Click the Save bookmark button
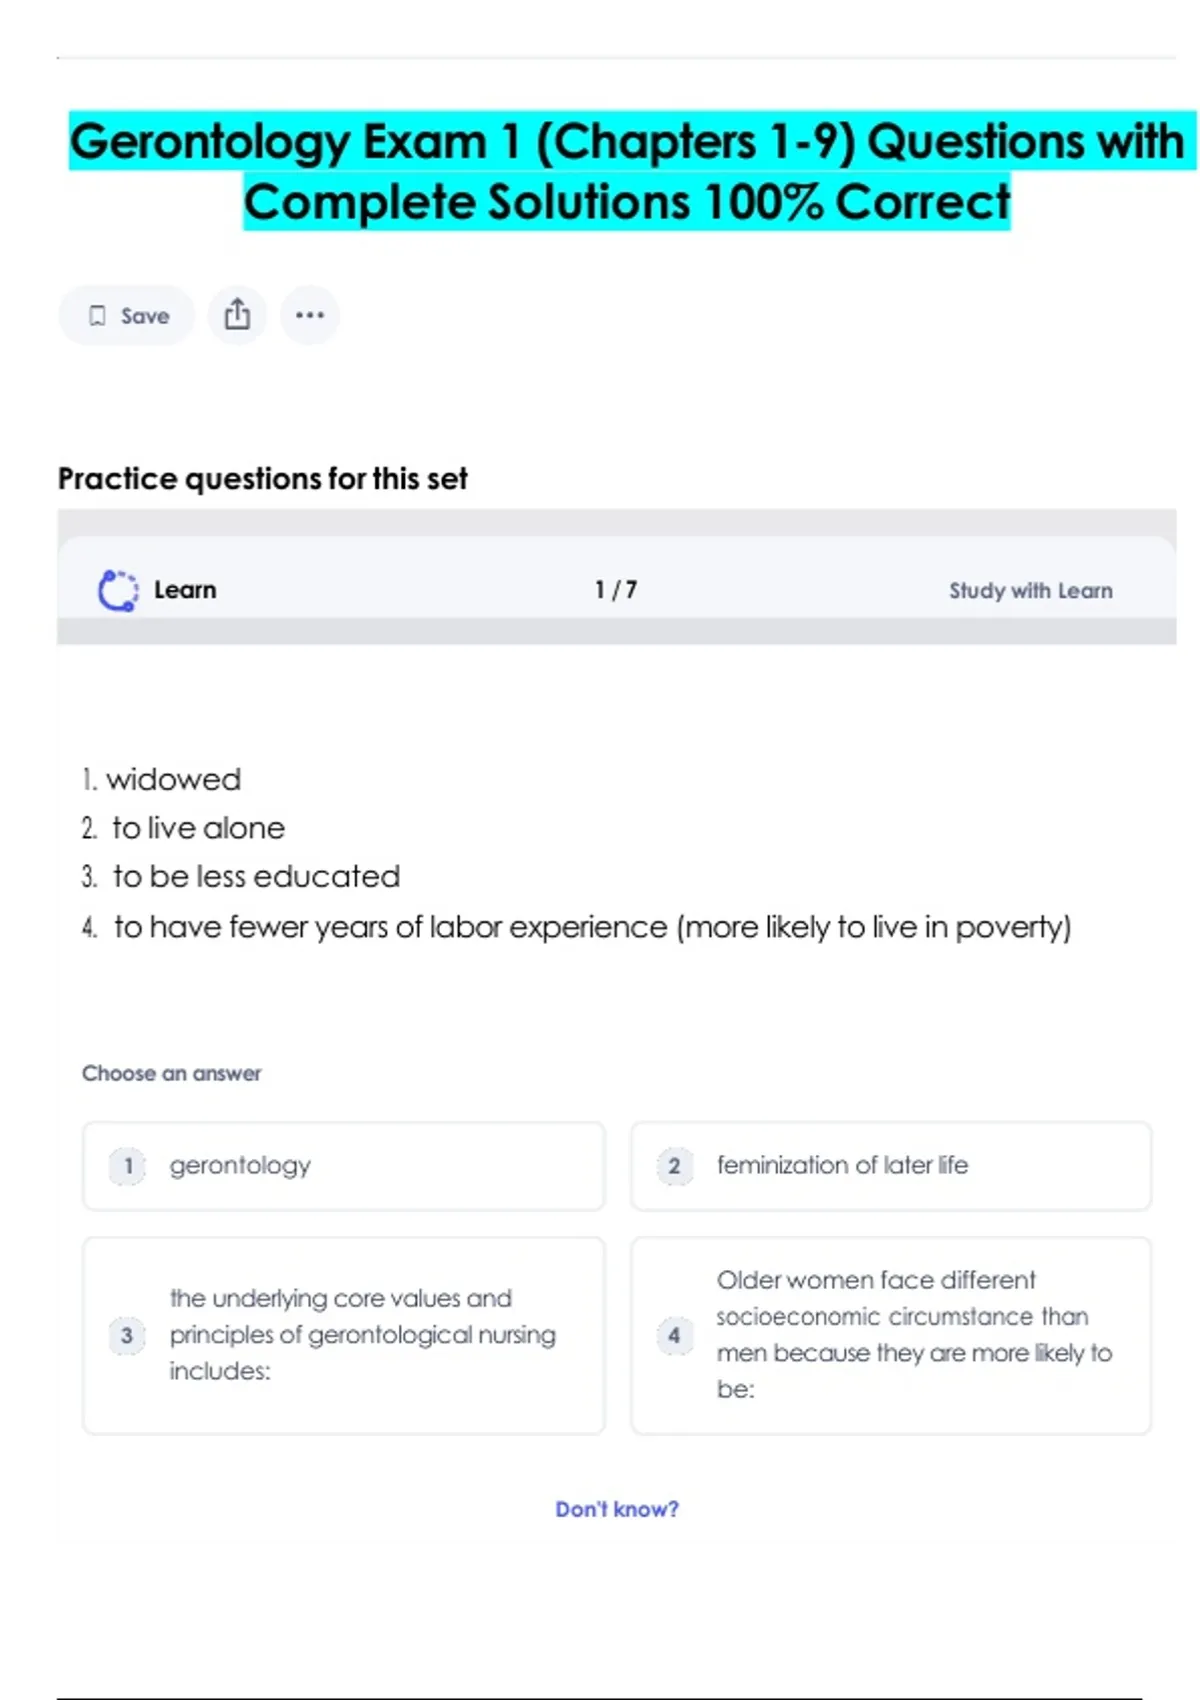The width and height of the screenshot is (1200, 1700). coord(127,316)
